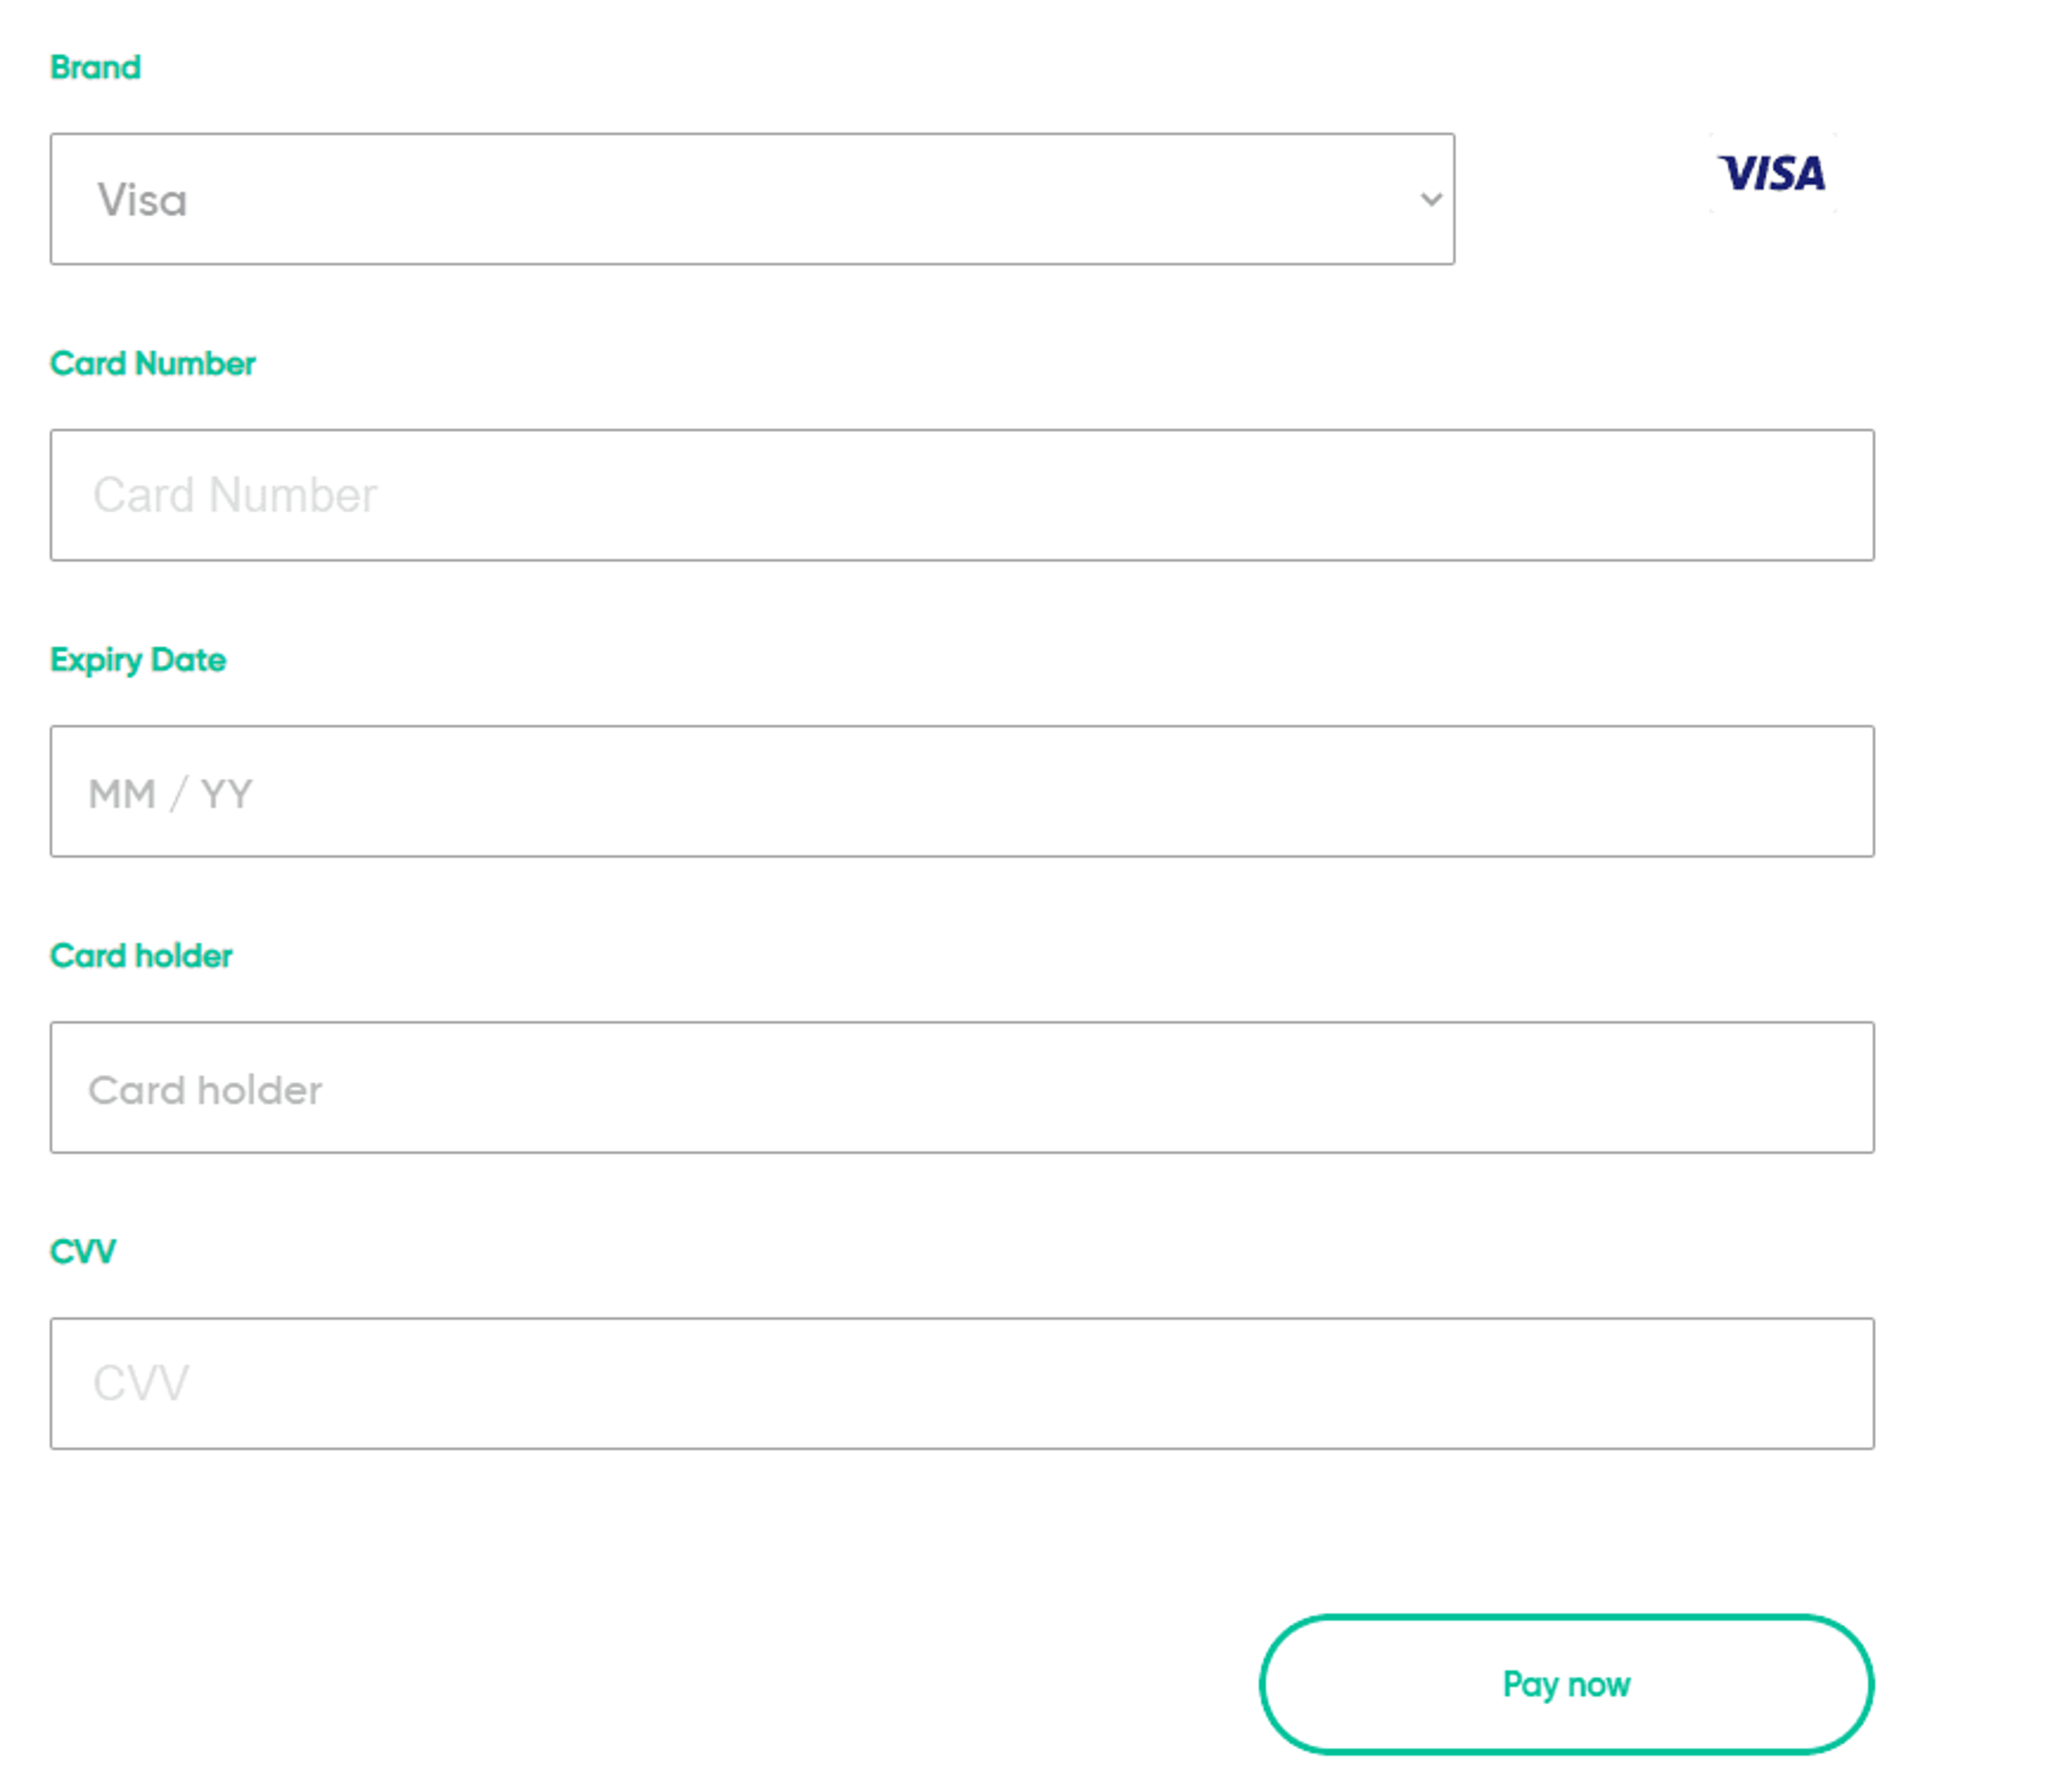
Task: Open the Brand select box
Action: [x=752, y=199]
